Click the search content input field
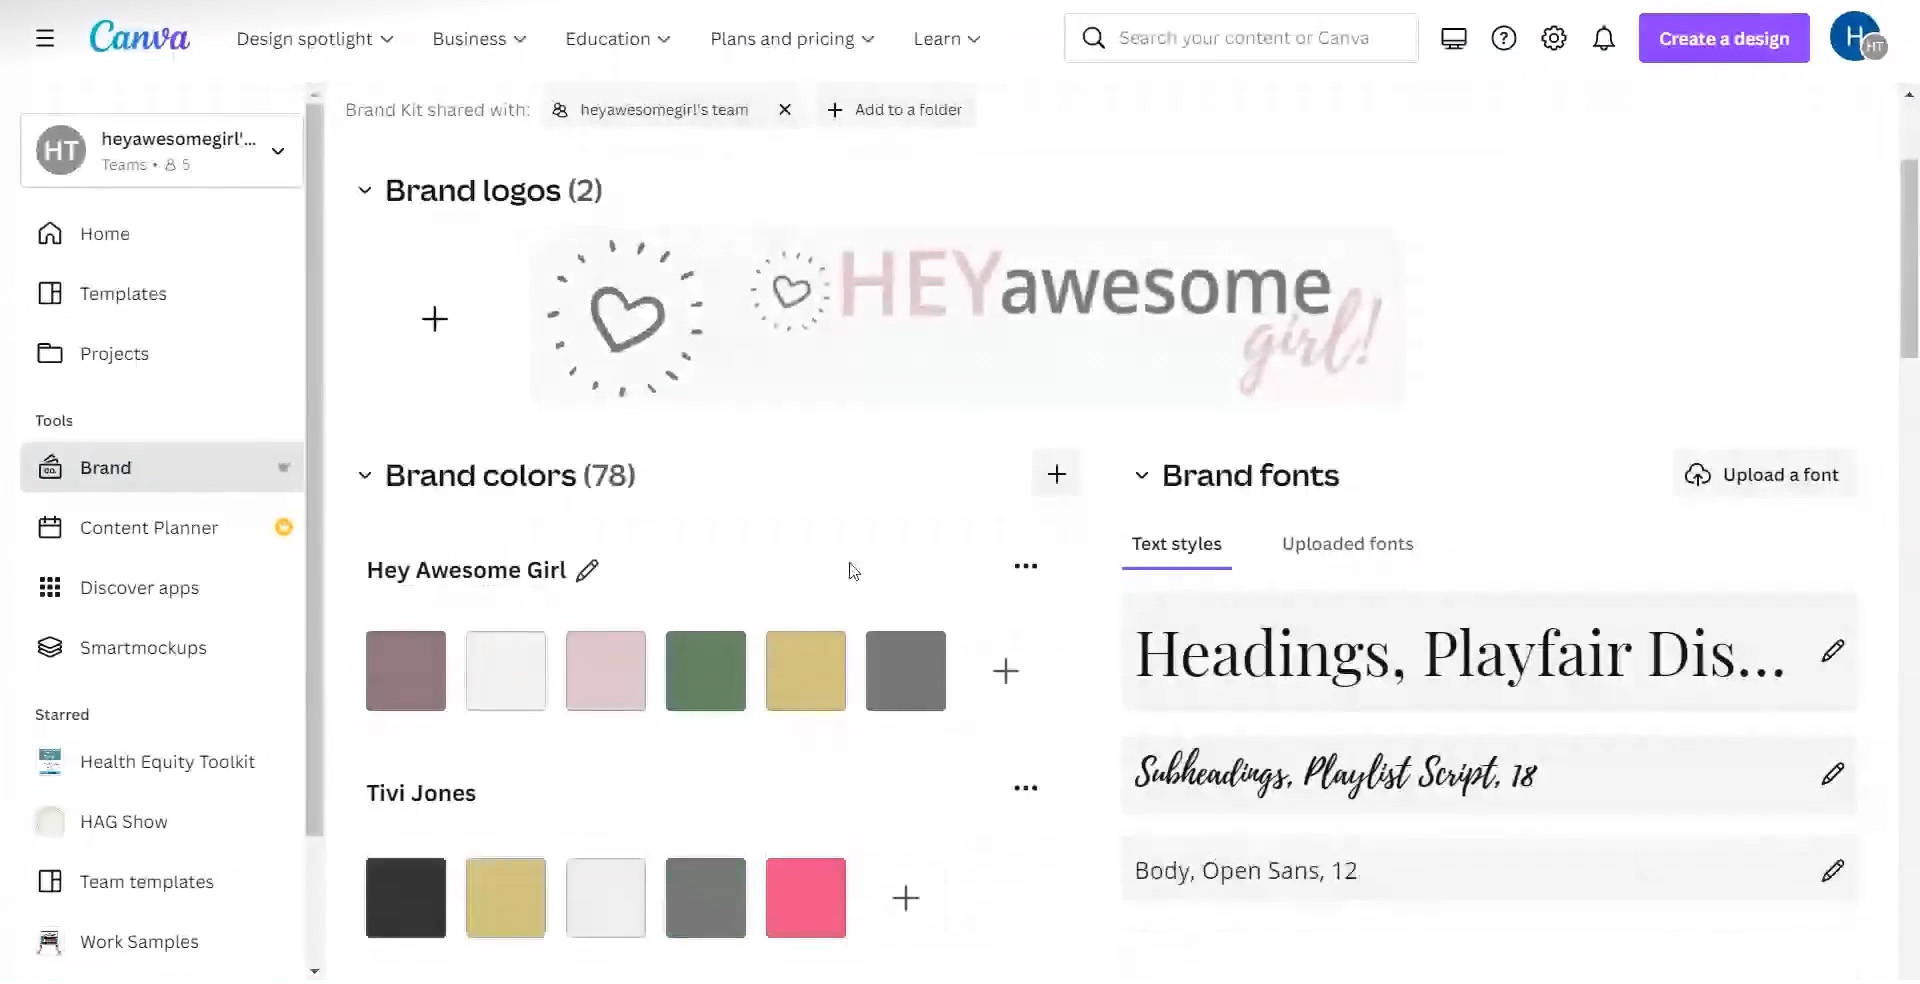The image size is (1920, 984). [1241, 38]
